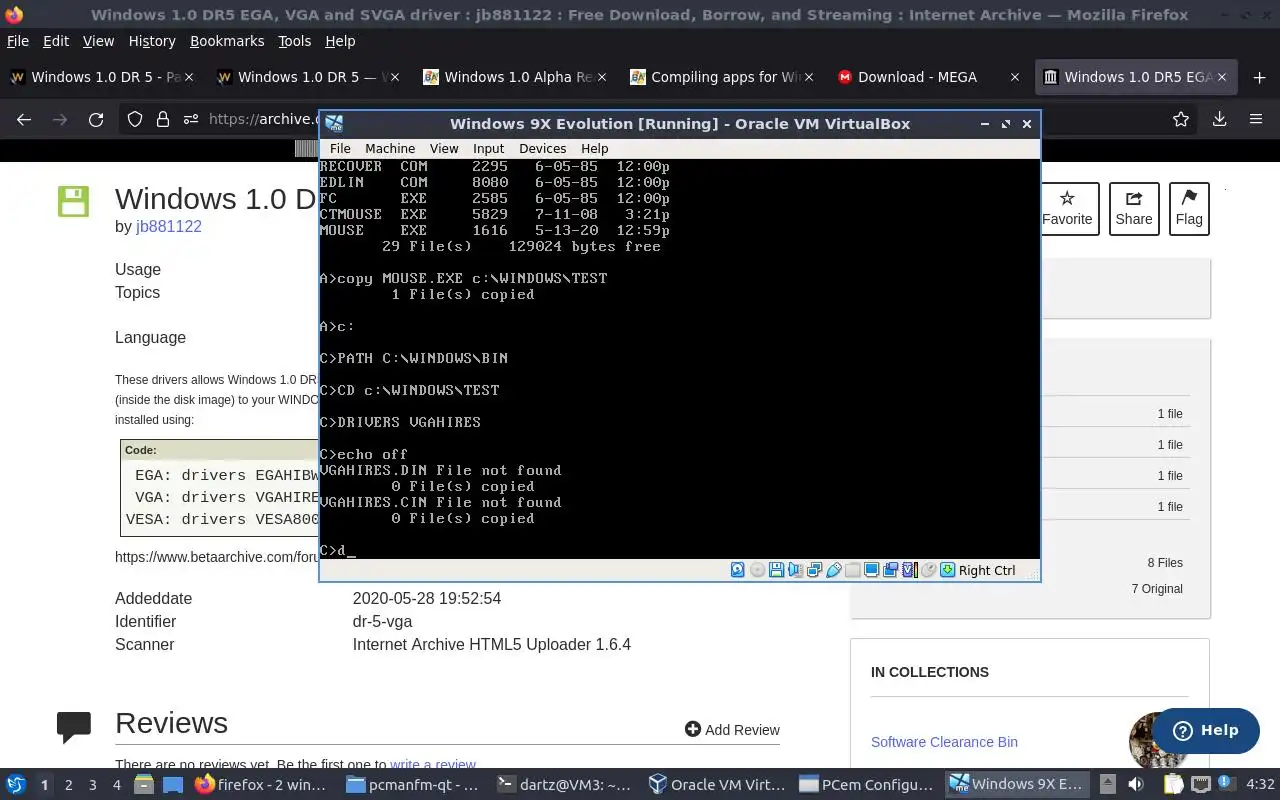Show site security lock info in Firefox

pyautogui.click(x=163, y=119)
